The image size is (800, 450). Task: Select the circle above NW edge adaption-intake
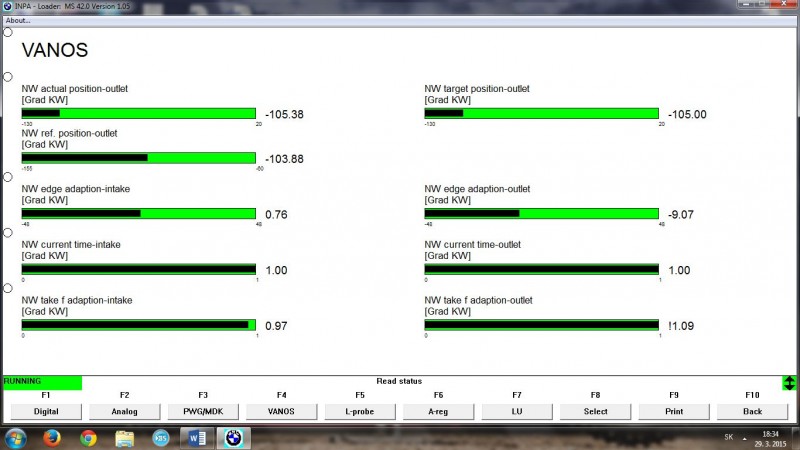tap(8, 177)
